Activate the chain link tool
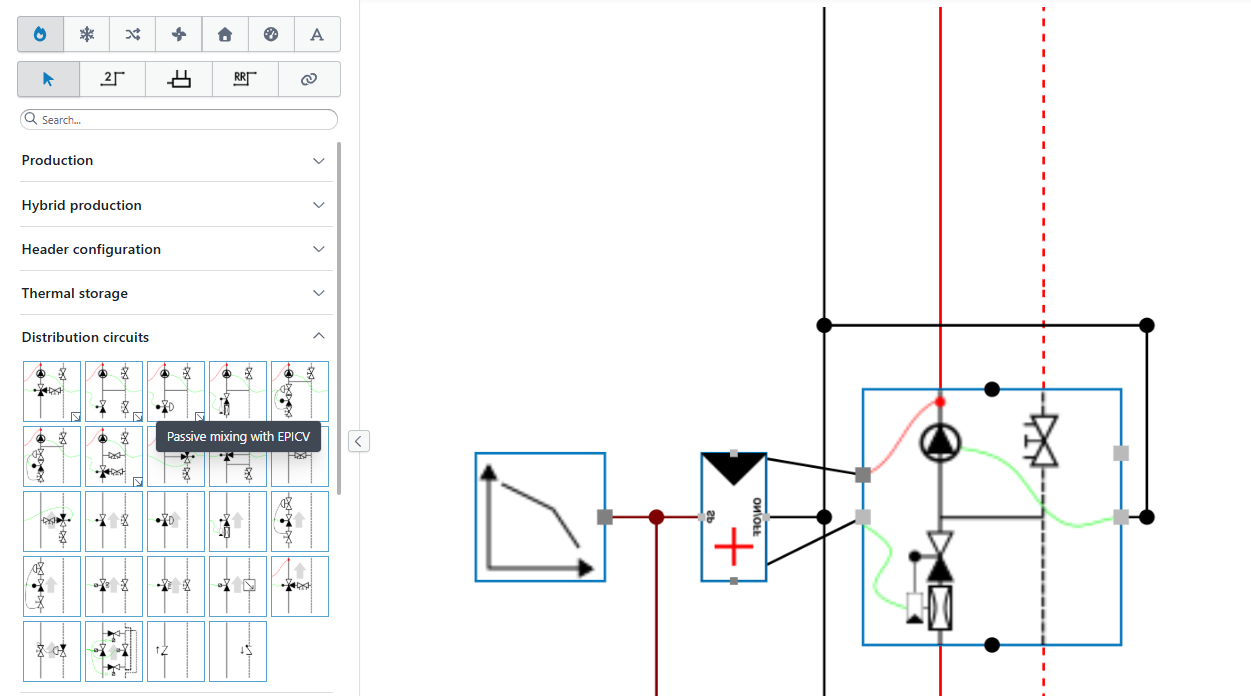The width and height of the screenshot is (1251, 696). coord(309,79)
